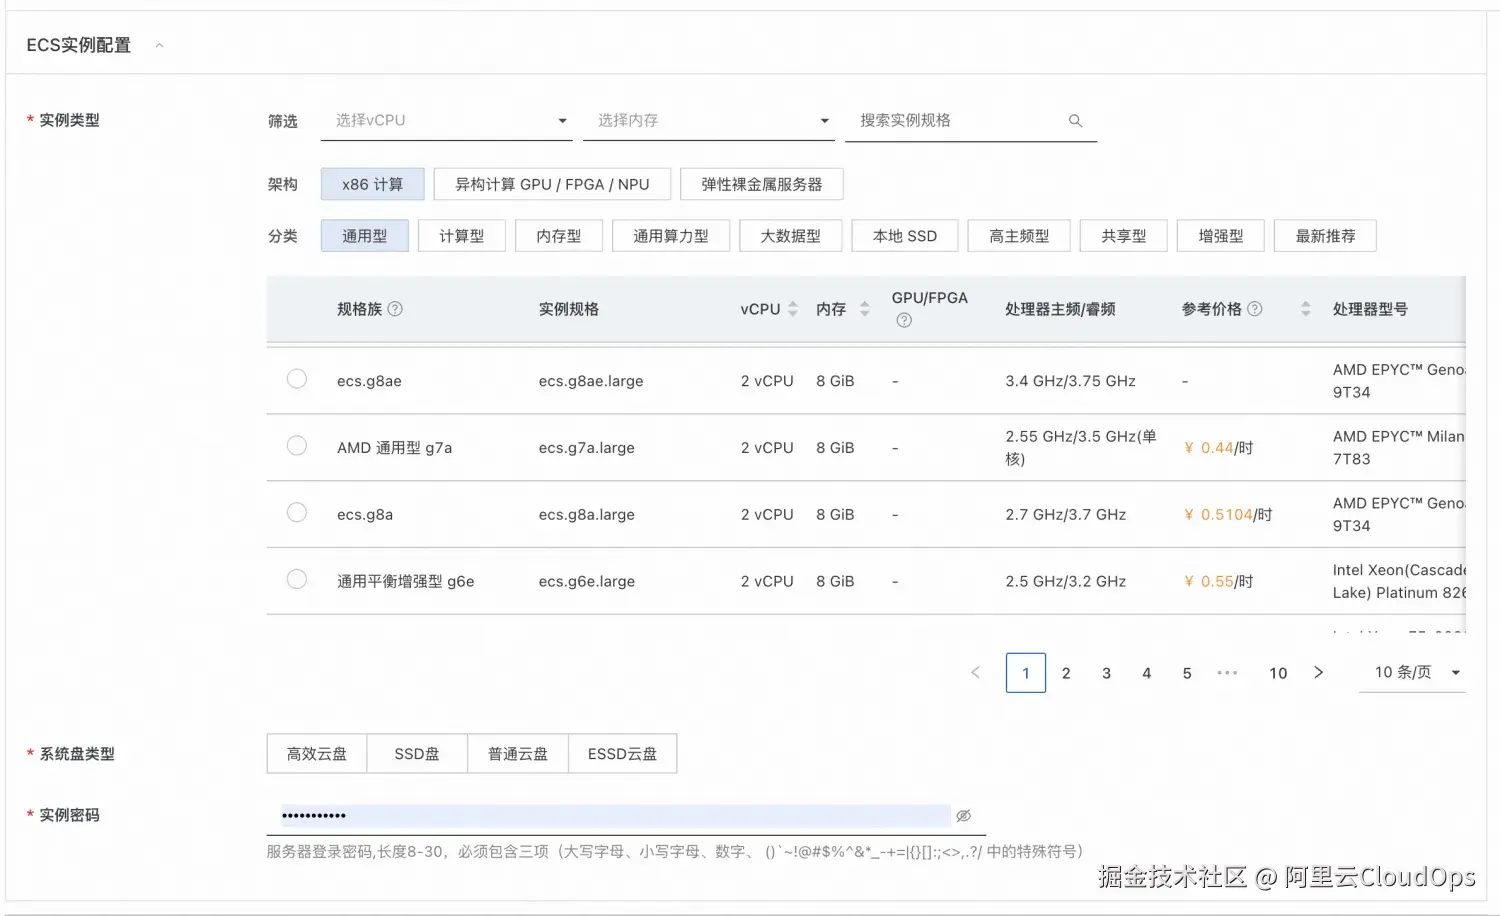This screenshot has height=916, width=1500.
Task: Choose the 高主频型 category
Action: click(1019, 236)
